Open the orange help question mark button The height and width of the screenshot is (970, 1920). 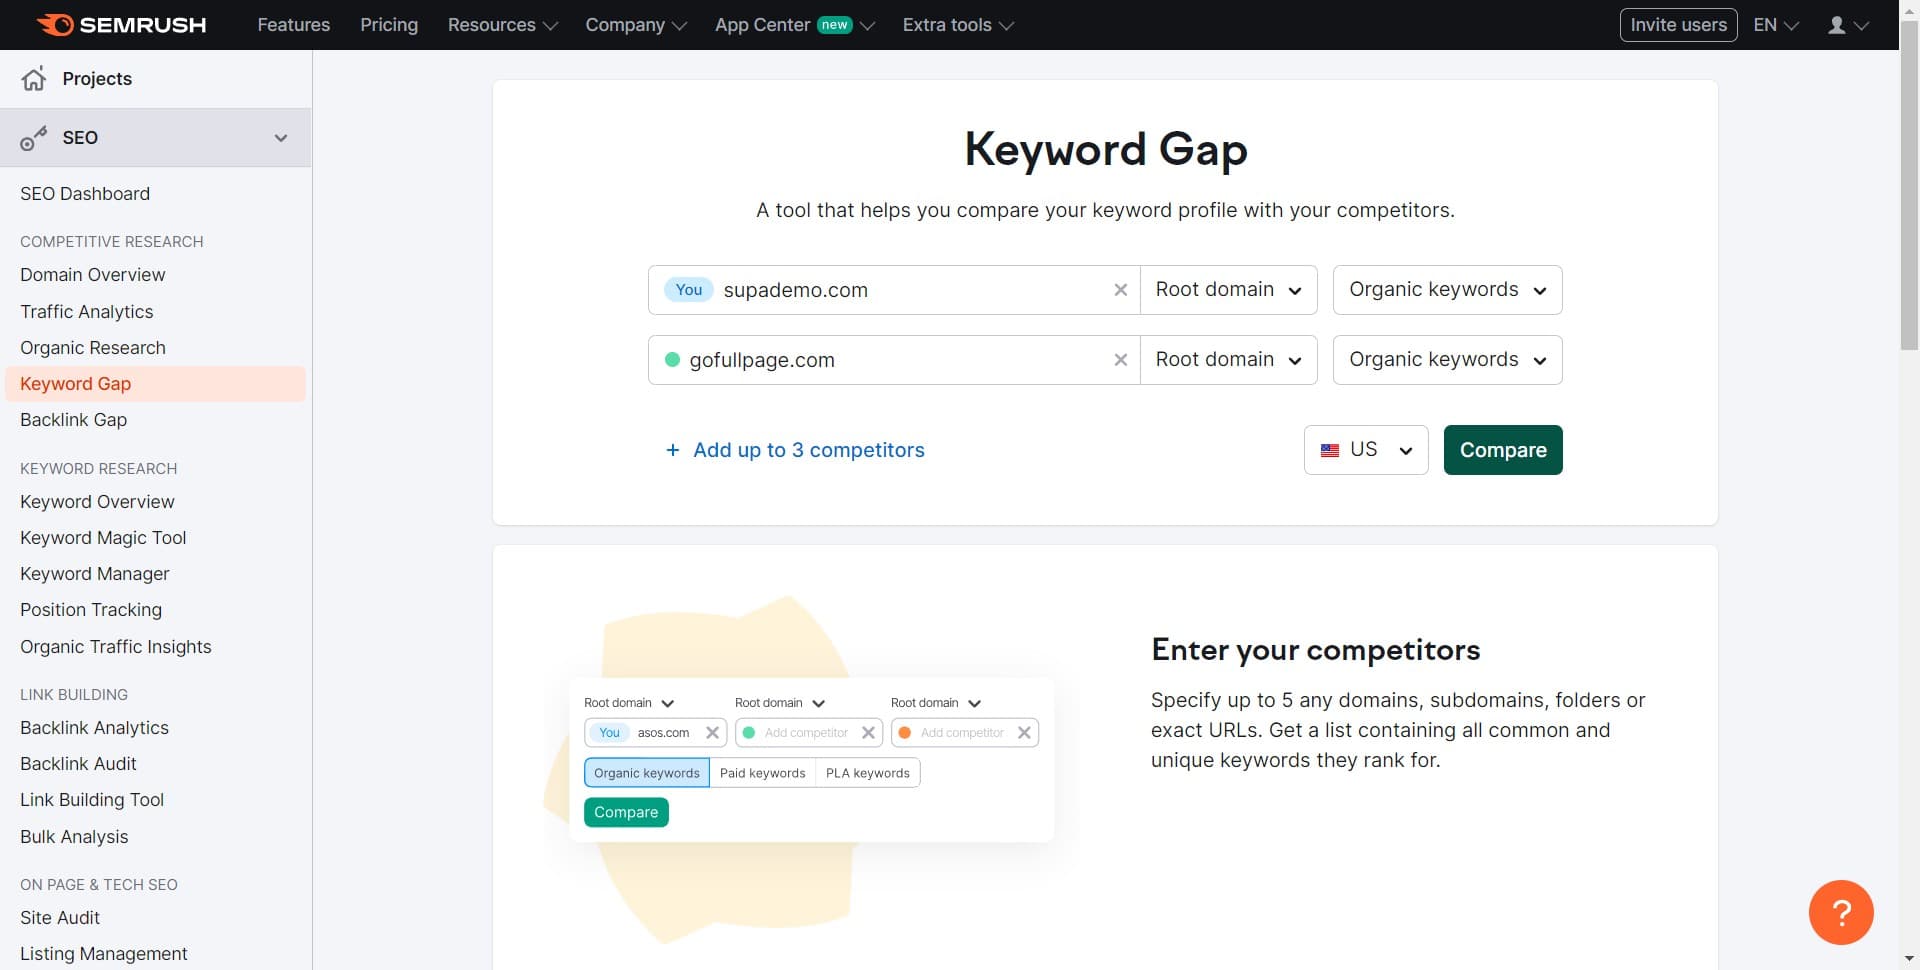click(x=1841, y=912)
